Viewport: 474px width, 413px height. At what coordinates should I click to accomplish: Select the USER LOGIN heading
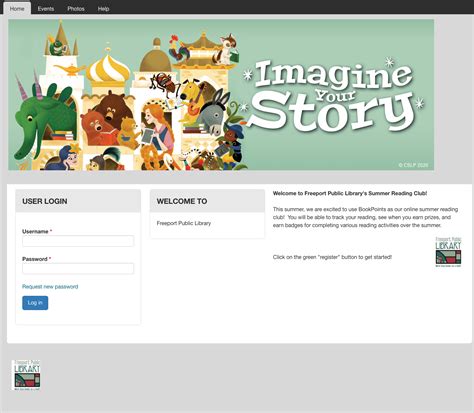[x=45, y=201]
